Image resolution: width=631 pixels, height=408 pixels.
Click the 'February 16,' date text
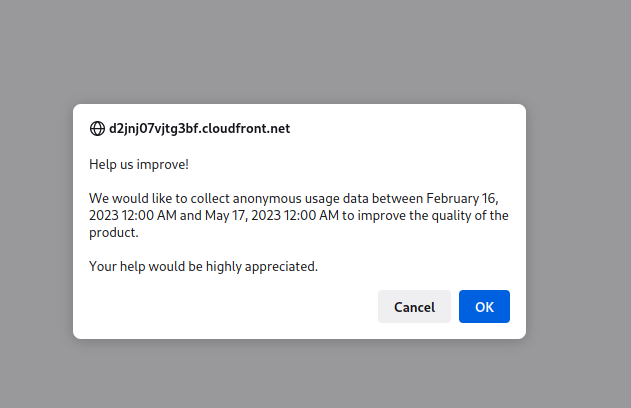pos(462,199)
